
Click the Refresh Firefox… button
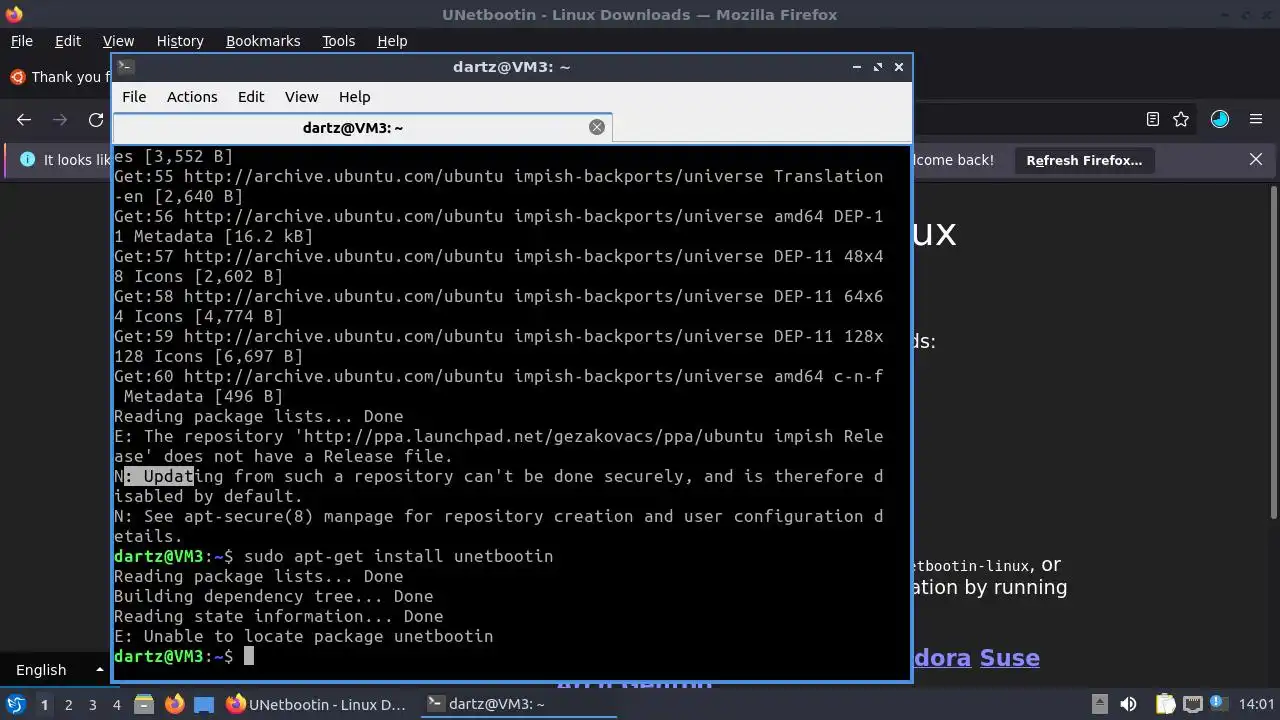1084,160
